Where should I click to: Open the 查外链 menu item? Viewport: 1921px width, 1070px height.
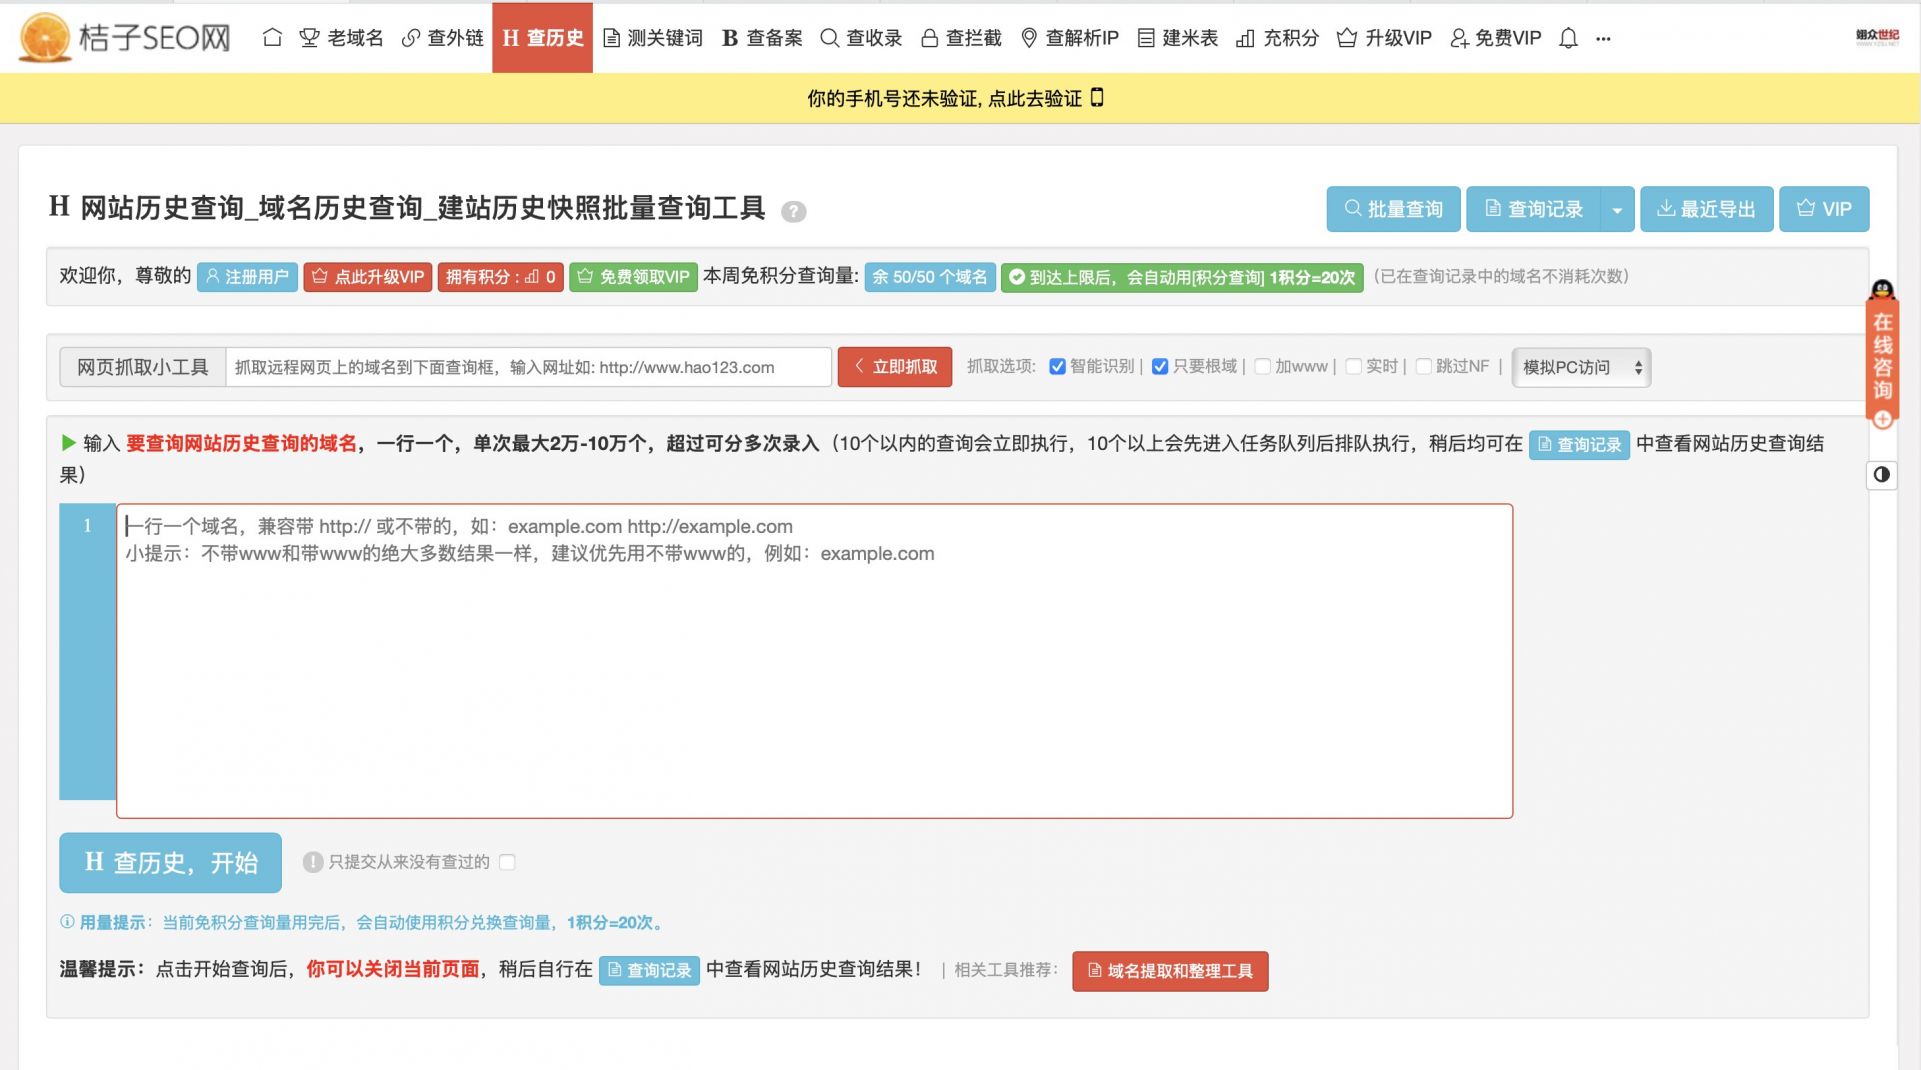click(x=442, y=38)
